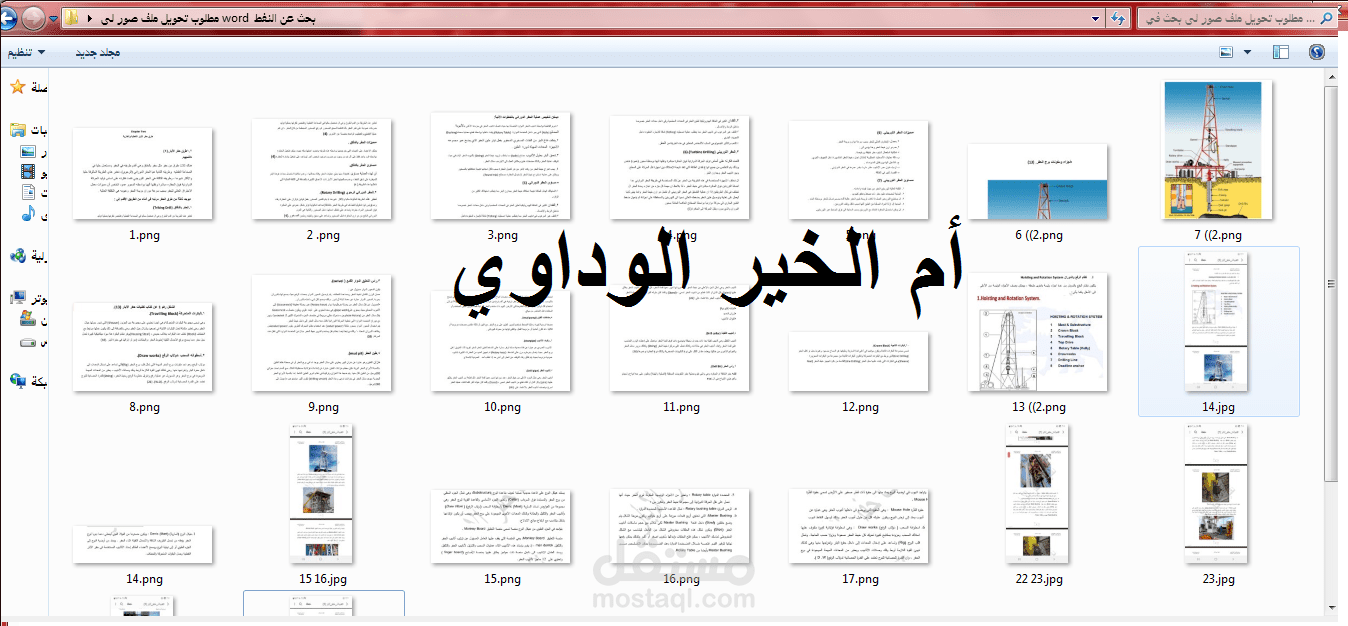Toggle the preview pane icon

coord(1281,52)
